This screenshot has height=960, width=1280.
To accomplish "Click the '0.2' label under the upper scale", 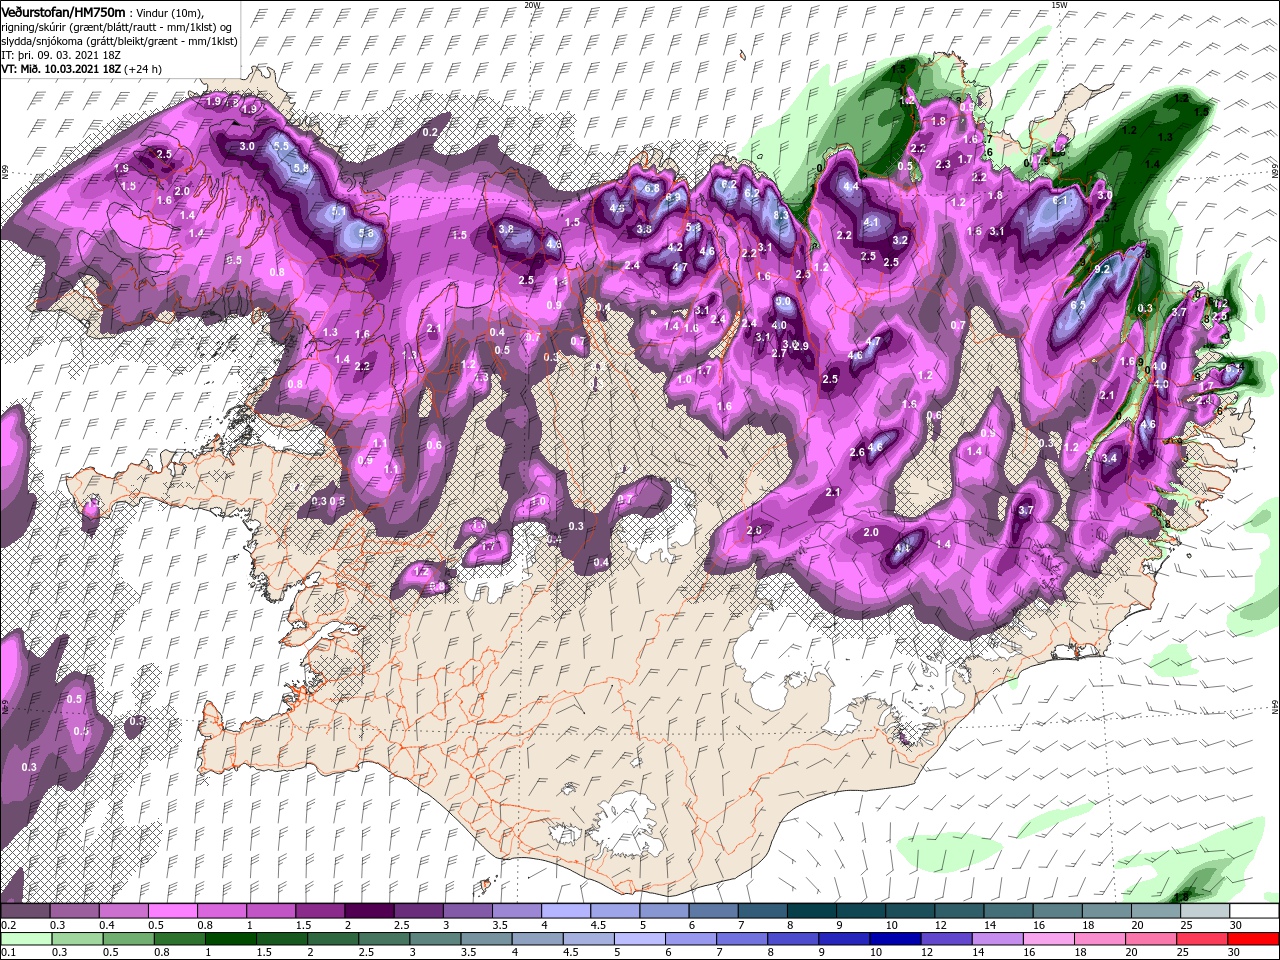I will pyautogui.click(x=8, y=925).
